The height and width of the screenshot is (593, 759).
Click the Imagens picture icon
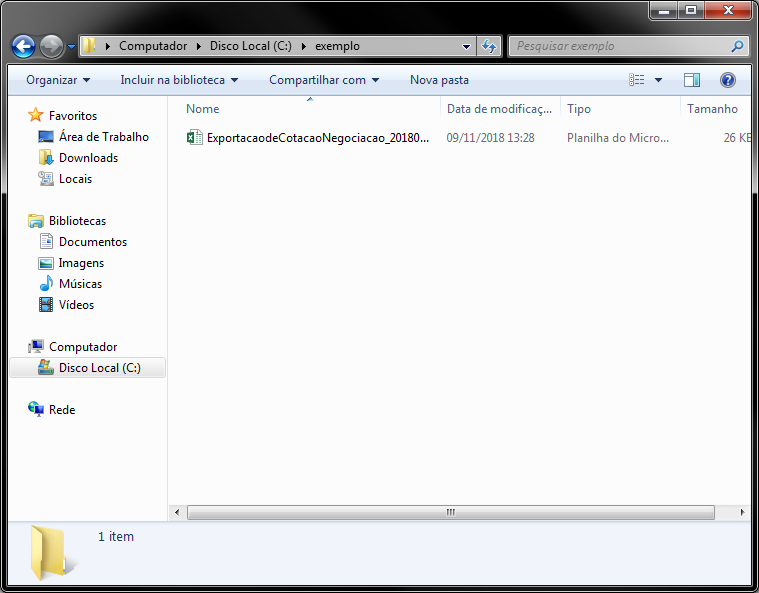[x=46, y=263]
